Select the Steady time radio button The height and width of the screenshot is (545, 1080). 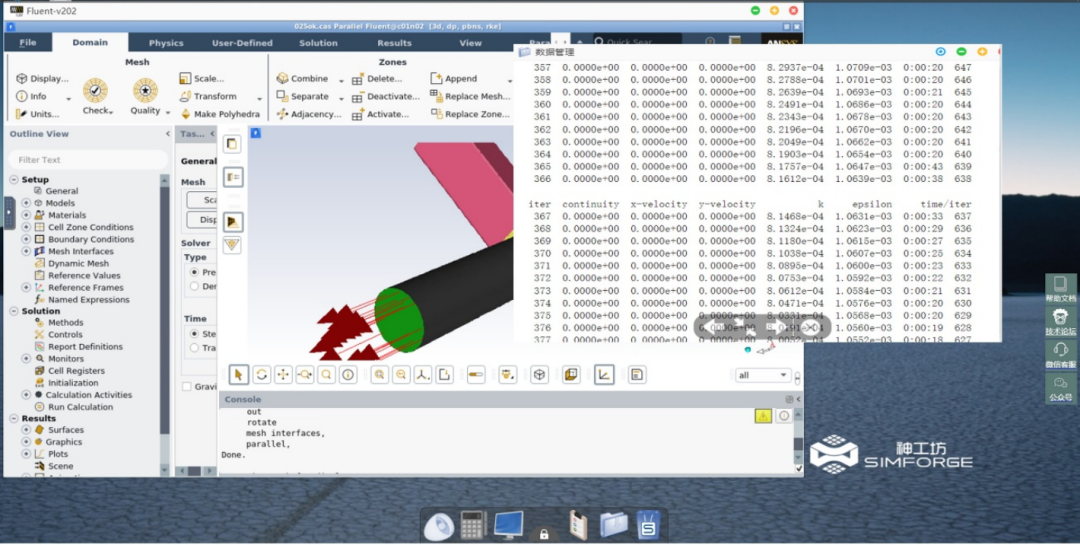194,333
